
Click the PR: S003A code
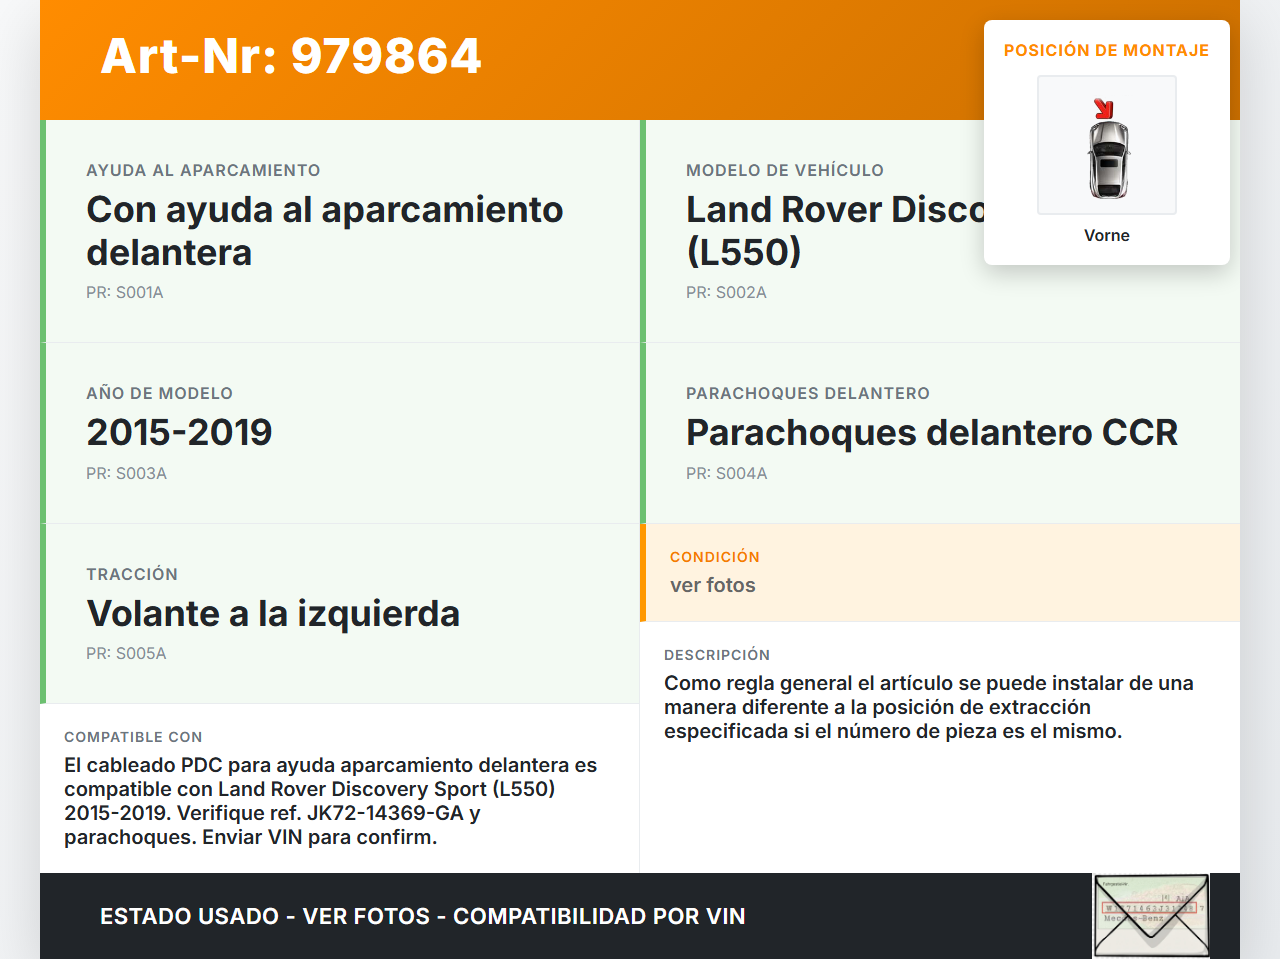[x=126, y=473]
